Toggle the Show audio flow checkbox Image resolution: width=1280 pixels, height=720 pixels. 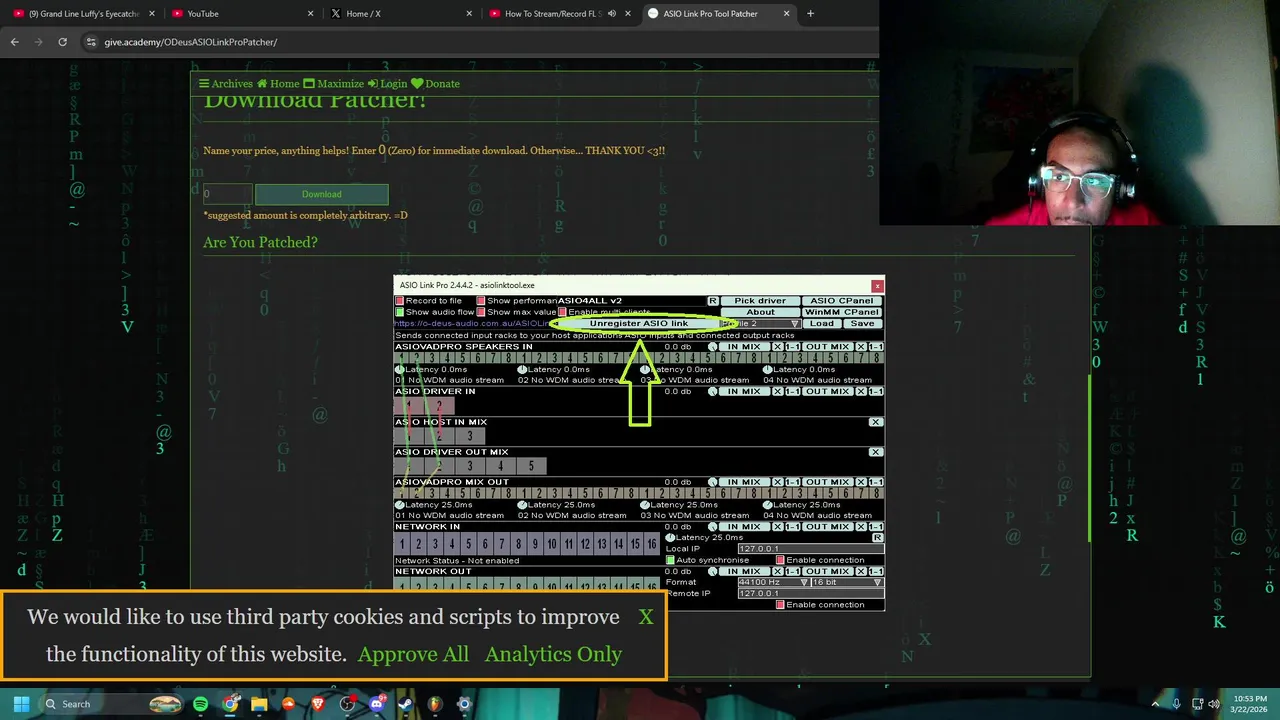[x=400, y=312]
